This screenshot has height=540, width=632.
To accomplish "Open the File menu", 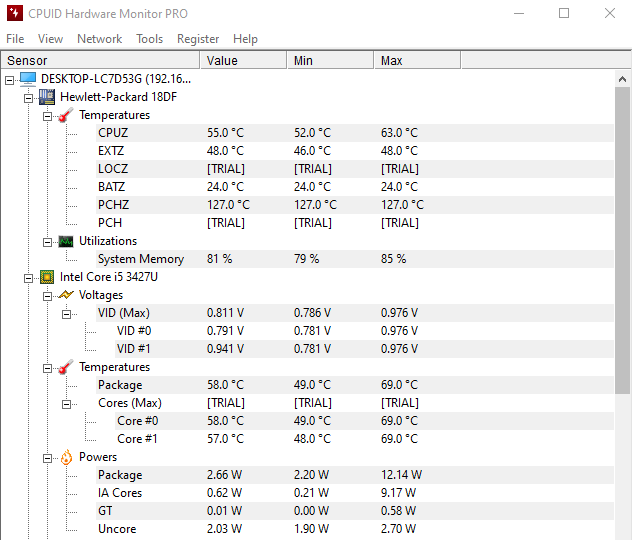I will click(x=15, y=39).
